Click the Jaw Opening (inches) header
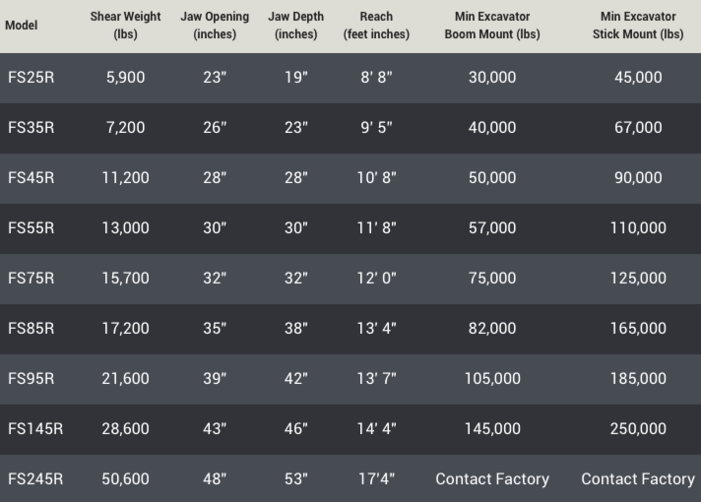The height and width of the screenshot is (502, 701). click(215, 25)
